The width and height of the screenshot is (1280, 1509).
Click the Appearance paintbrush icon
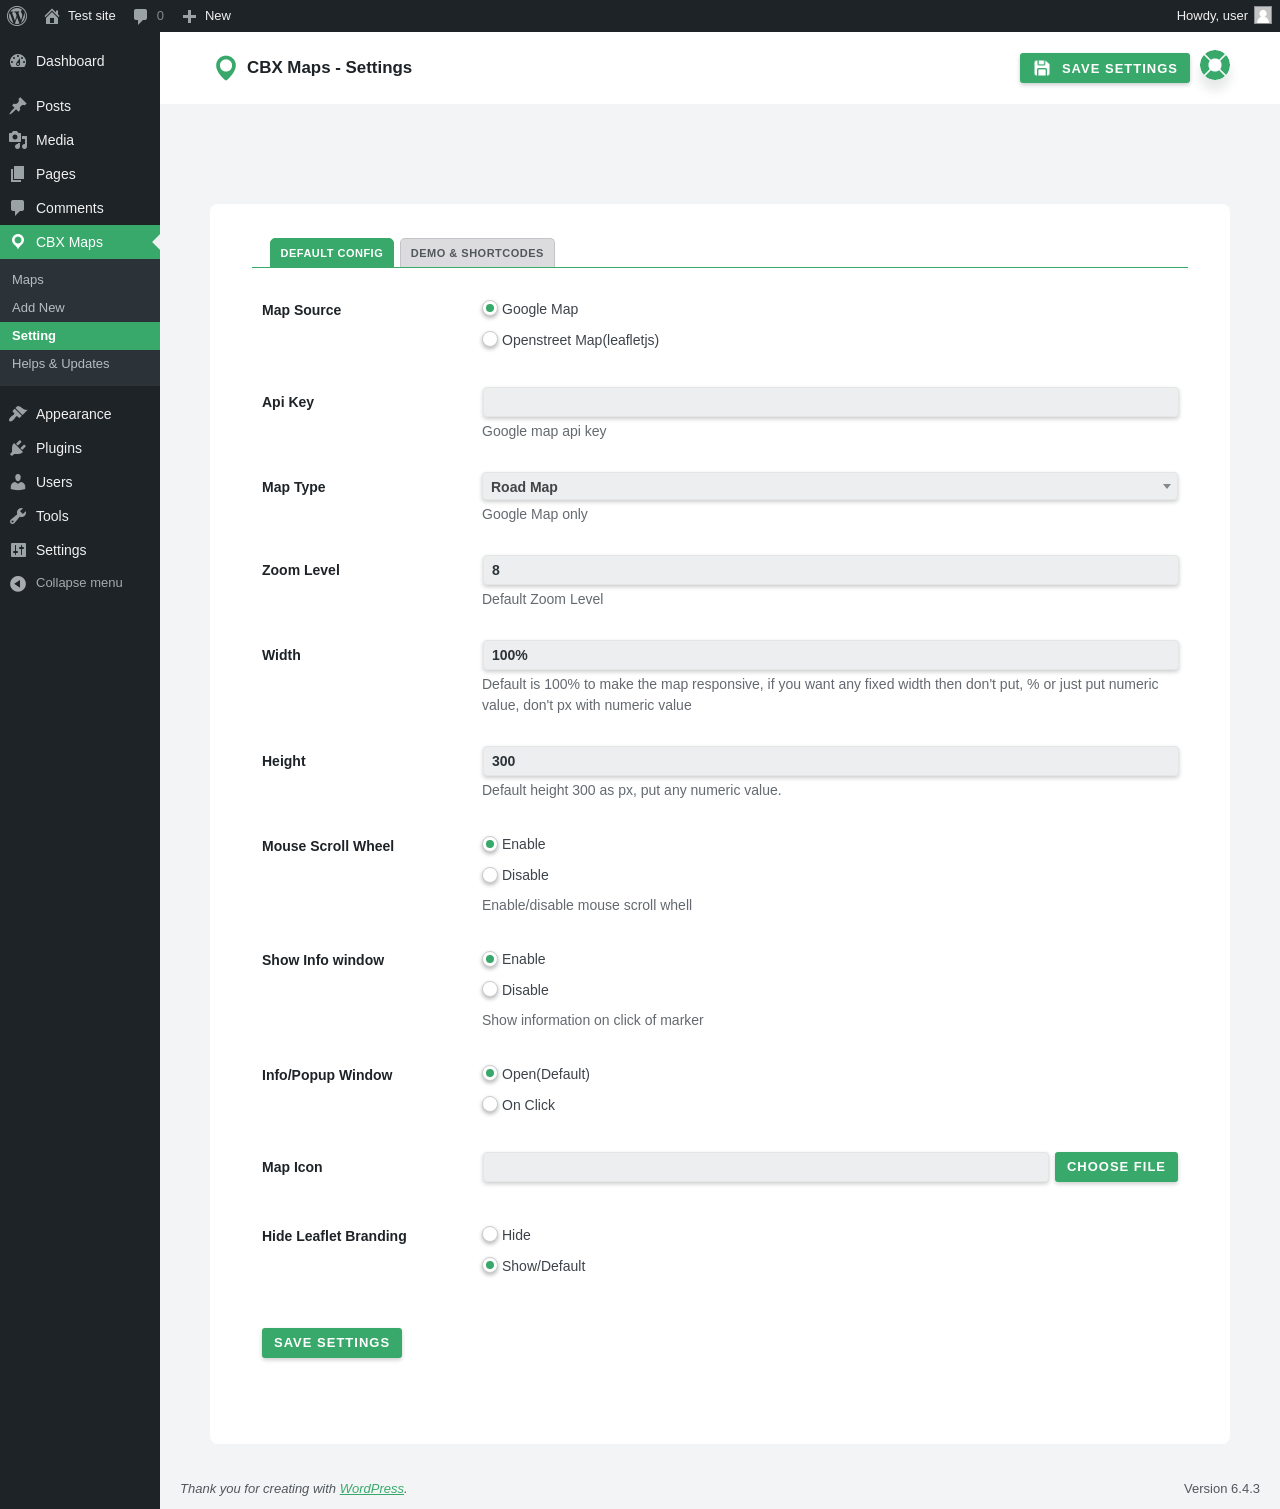[18, 414]
